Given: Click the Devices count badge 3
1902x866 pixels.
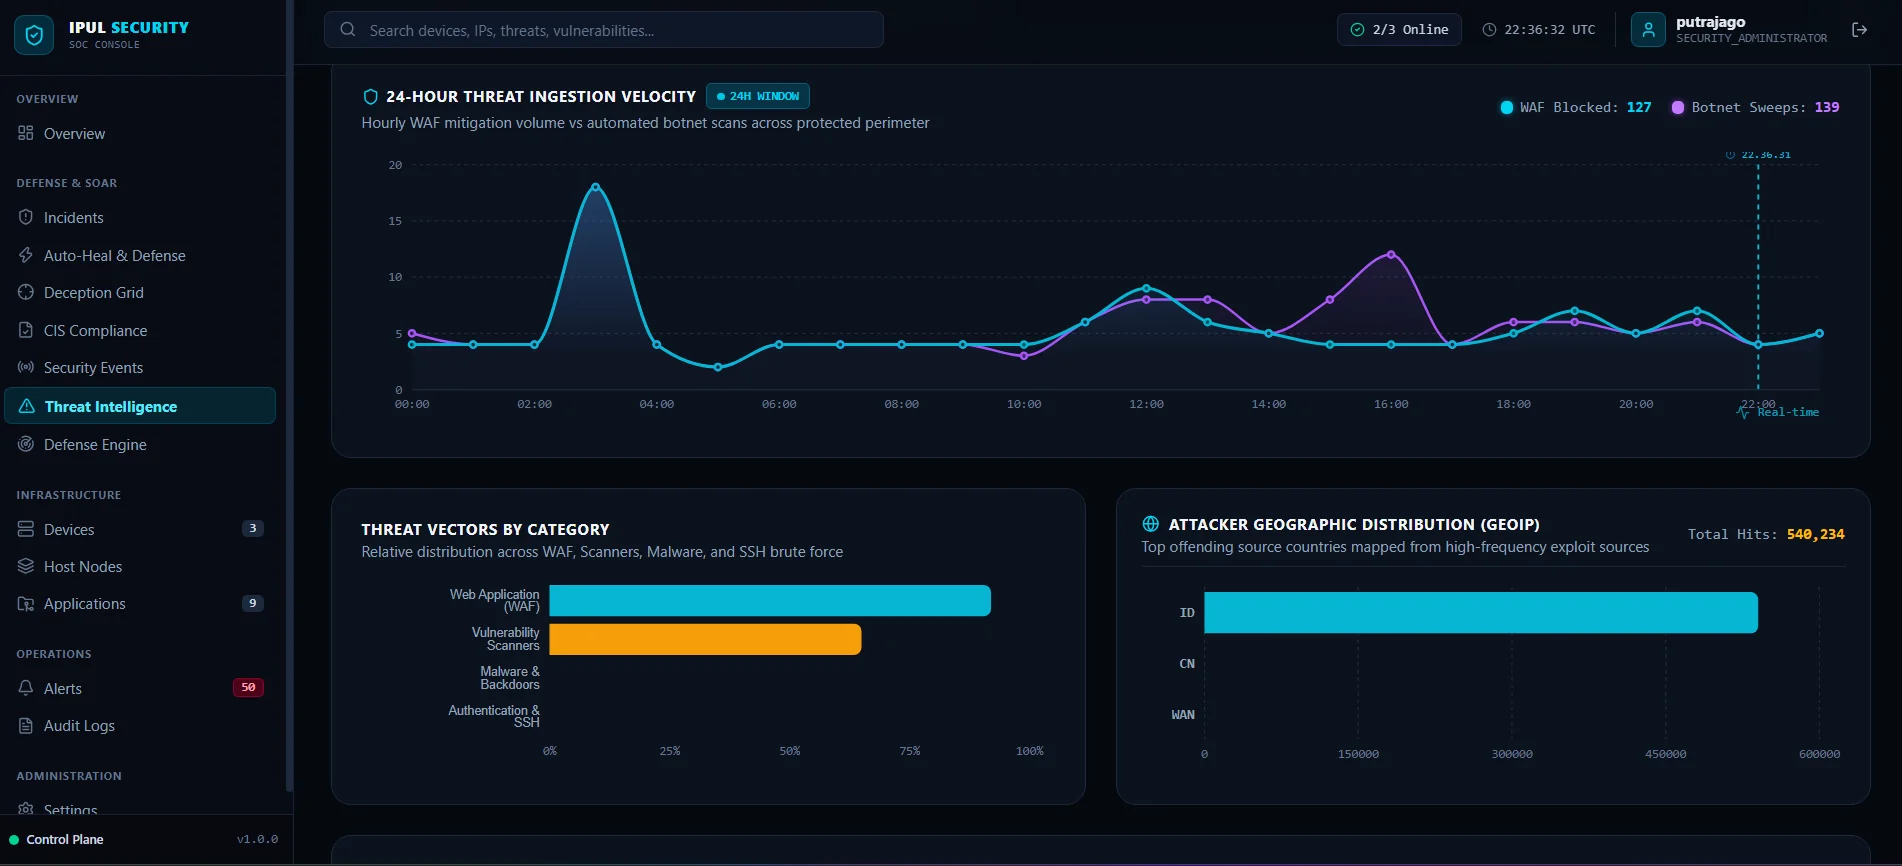Looking at the screenshot, I should tap(253, 528).
